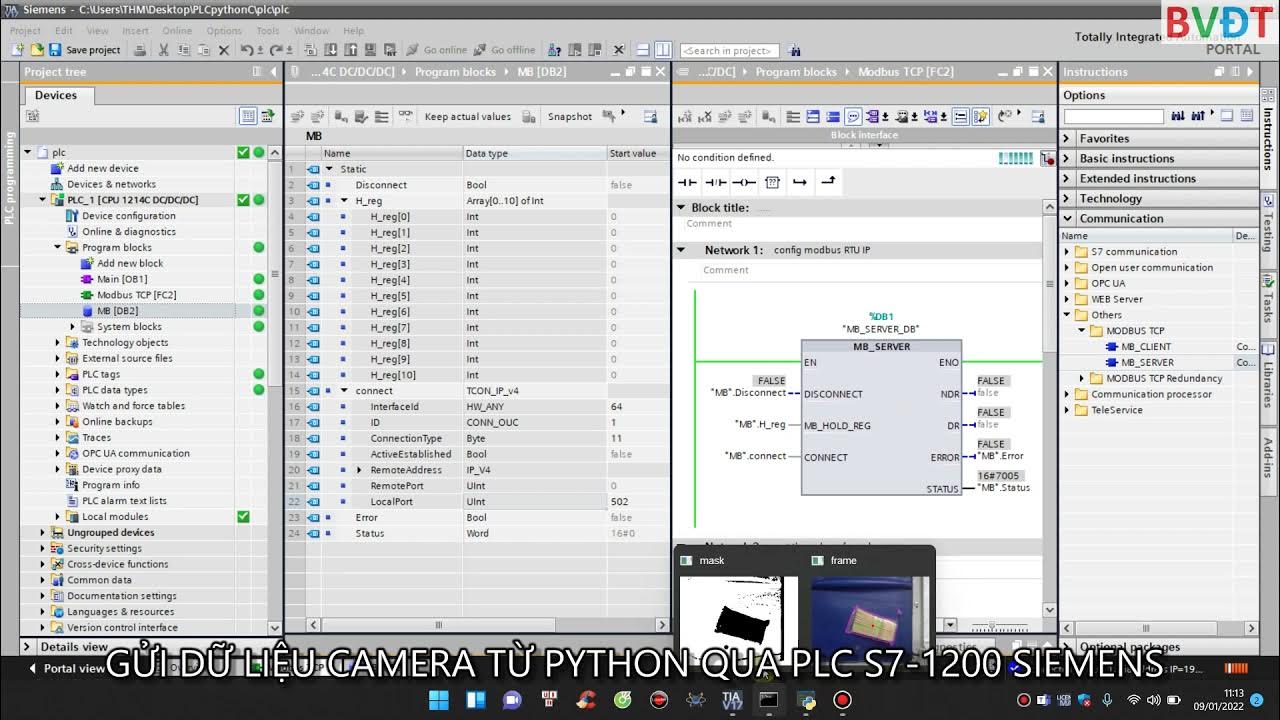Click the red record icon on the taskbar

(842, 700)
